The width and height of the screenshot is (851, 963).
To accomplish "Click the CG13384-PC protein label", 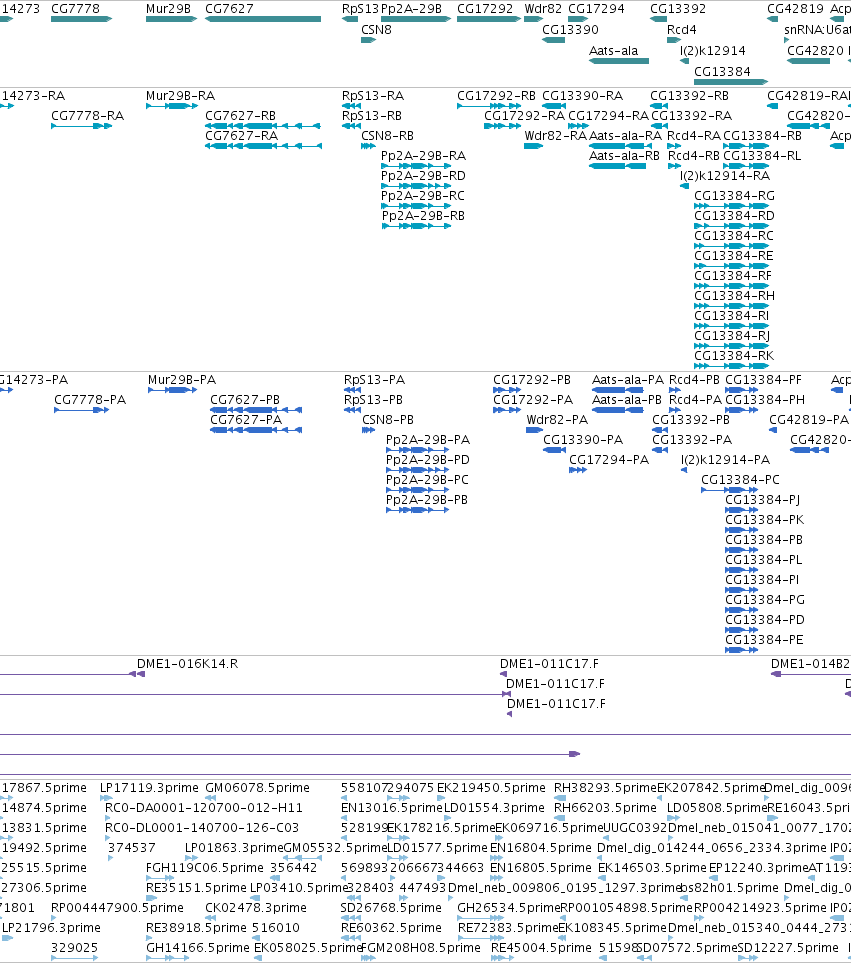I will point(740,480).
